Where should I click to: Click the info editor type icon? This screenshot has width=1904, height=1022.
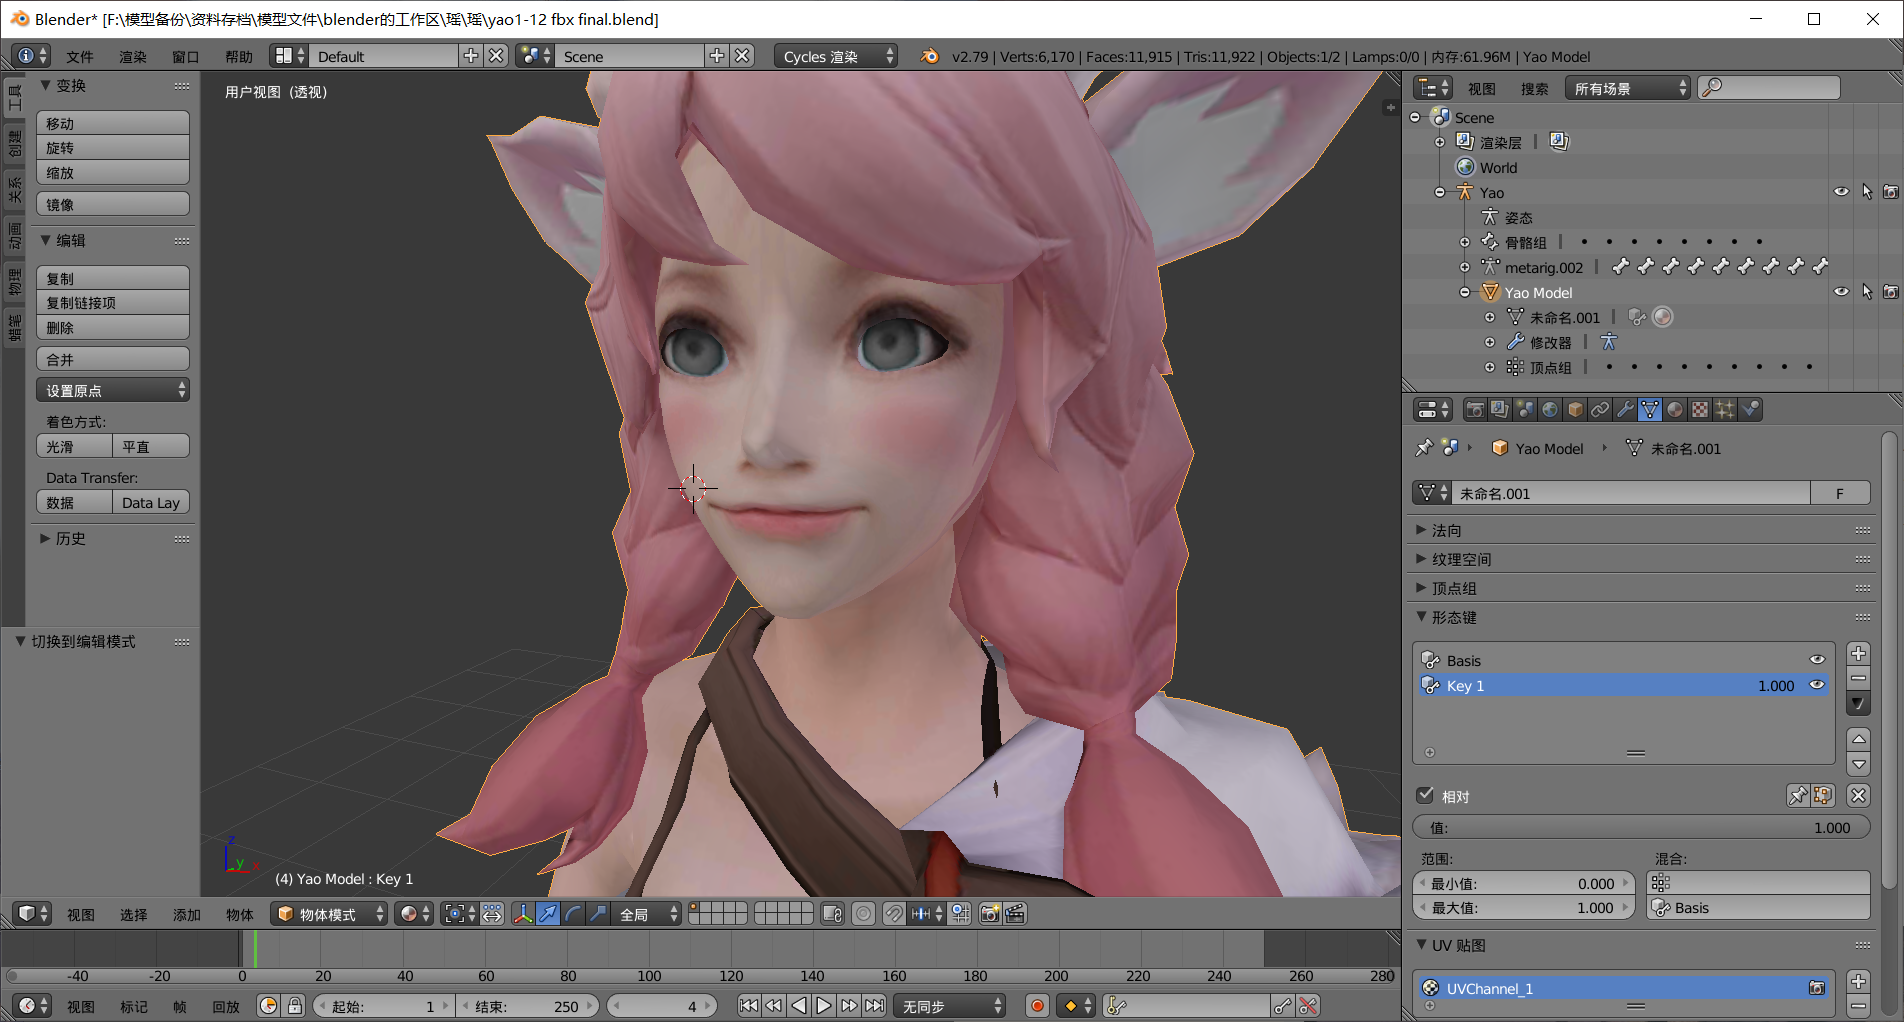(33, 56)
